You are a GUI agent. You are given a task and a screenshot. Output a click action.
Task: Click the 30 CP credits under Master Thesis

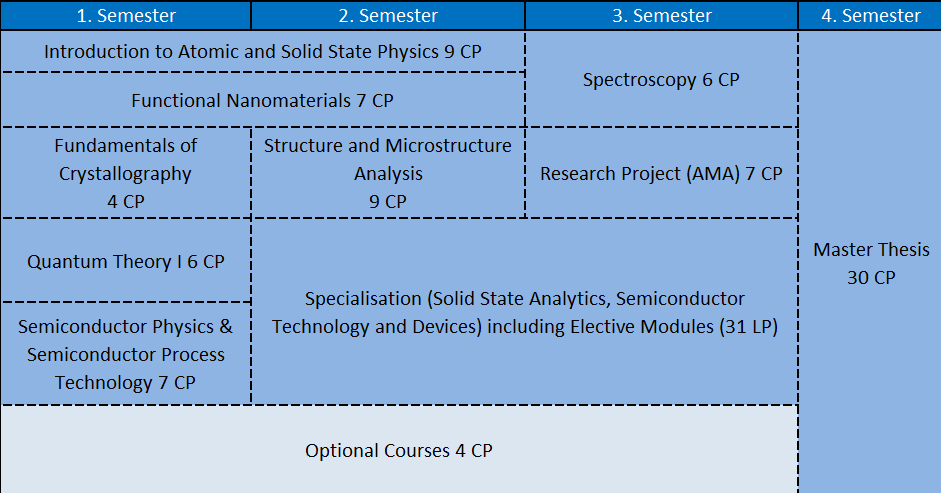[x=871, y=278]
